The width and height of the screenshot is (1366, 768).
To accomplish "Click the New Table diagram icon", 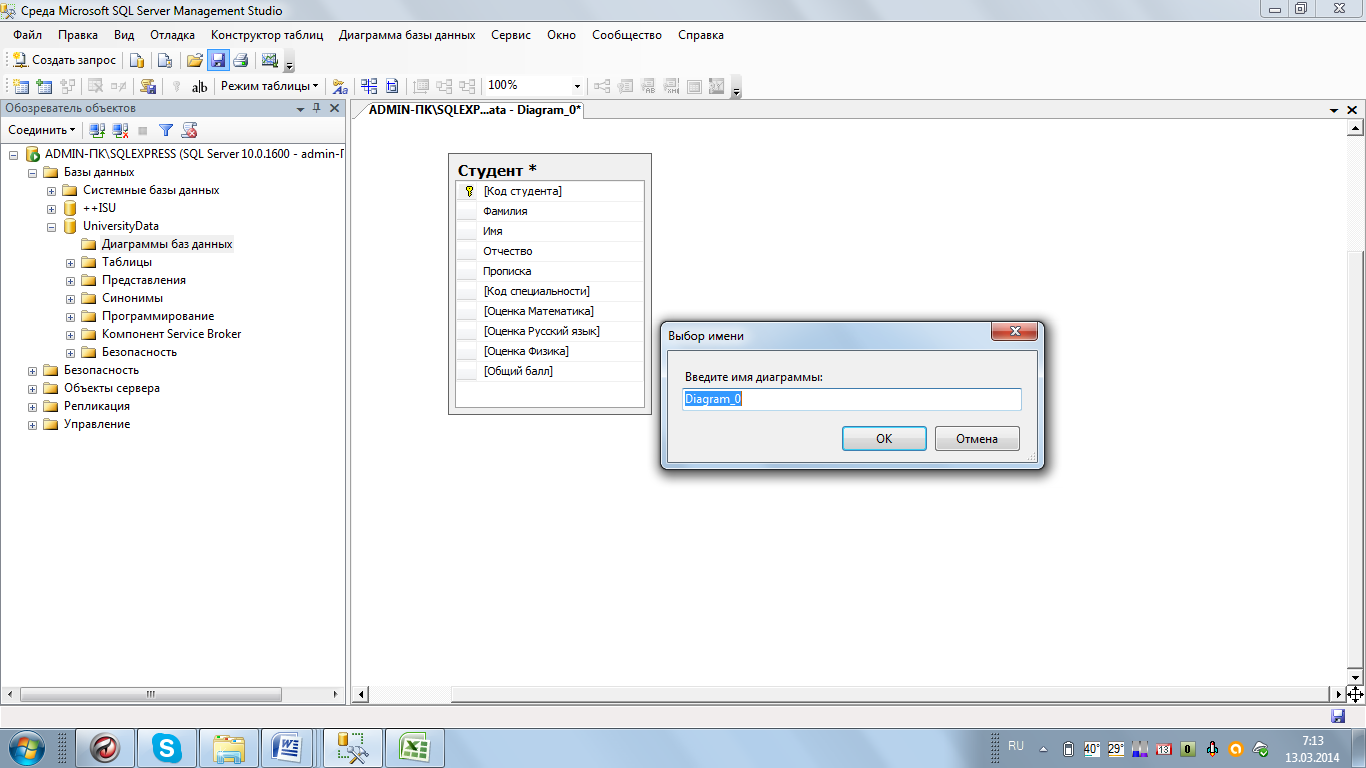I will point(20,86).
